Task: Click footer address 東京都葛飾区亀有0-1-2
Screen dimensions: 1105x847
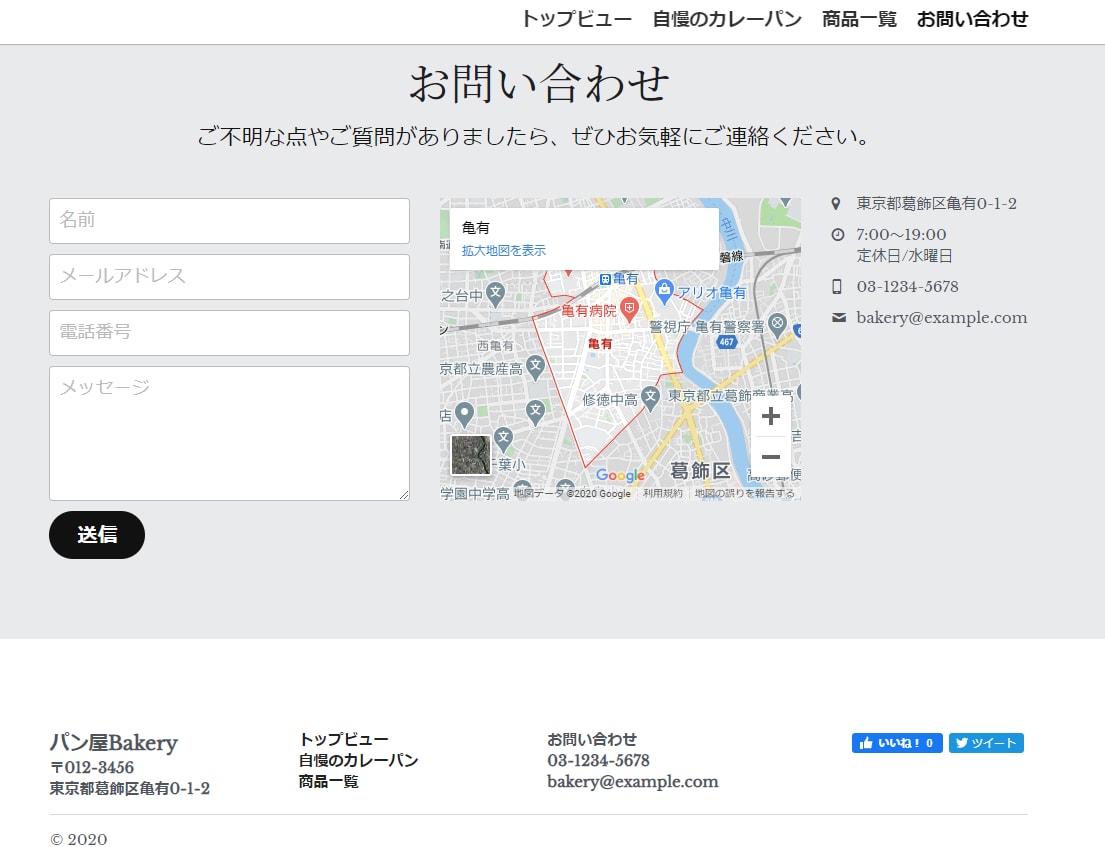Action: pyautogui.click(x=130, y=789)
